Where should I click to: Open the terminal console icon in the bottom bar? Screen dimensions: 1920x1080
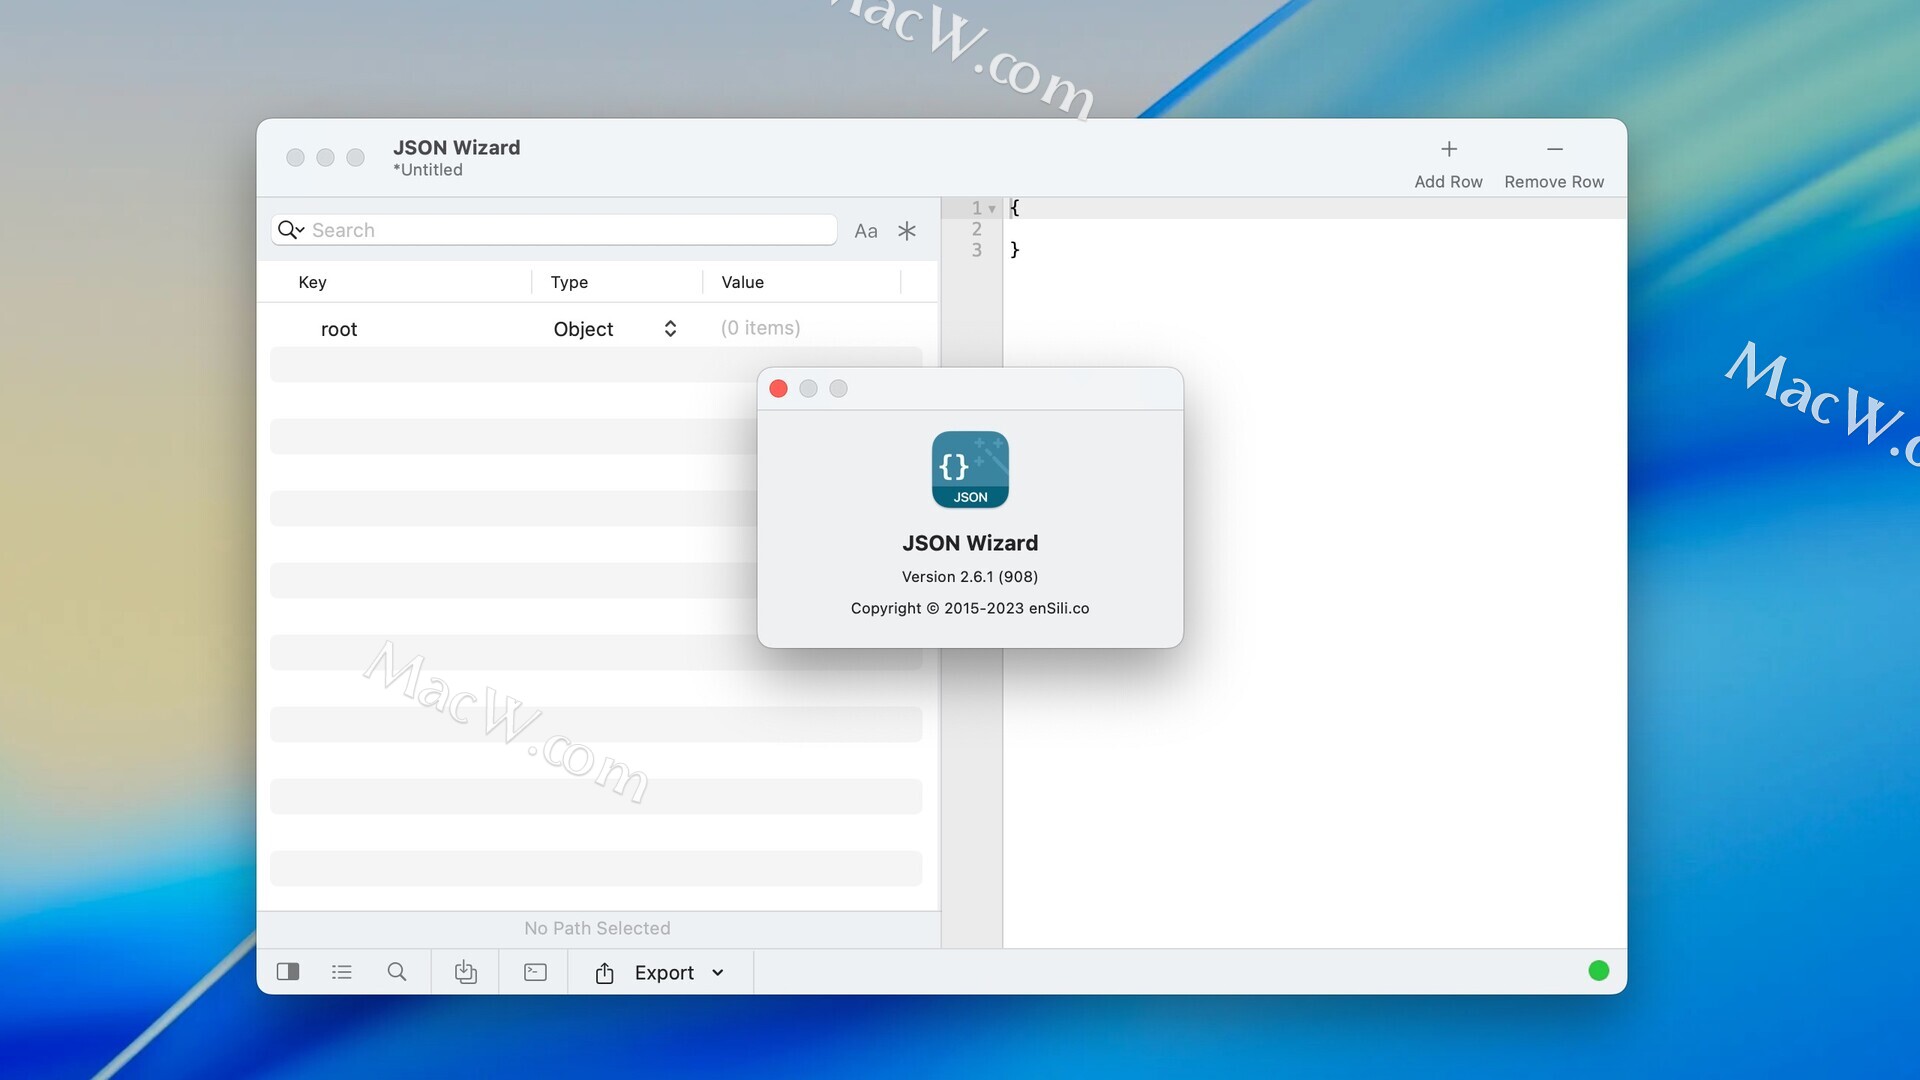click(x=535, y=972)
